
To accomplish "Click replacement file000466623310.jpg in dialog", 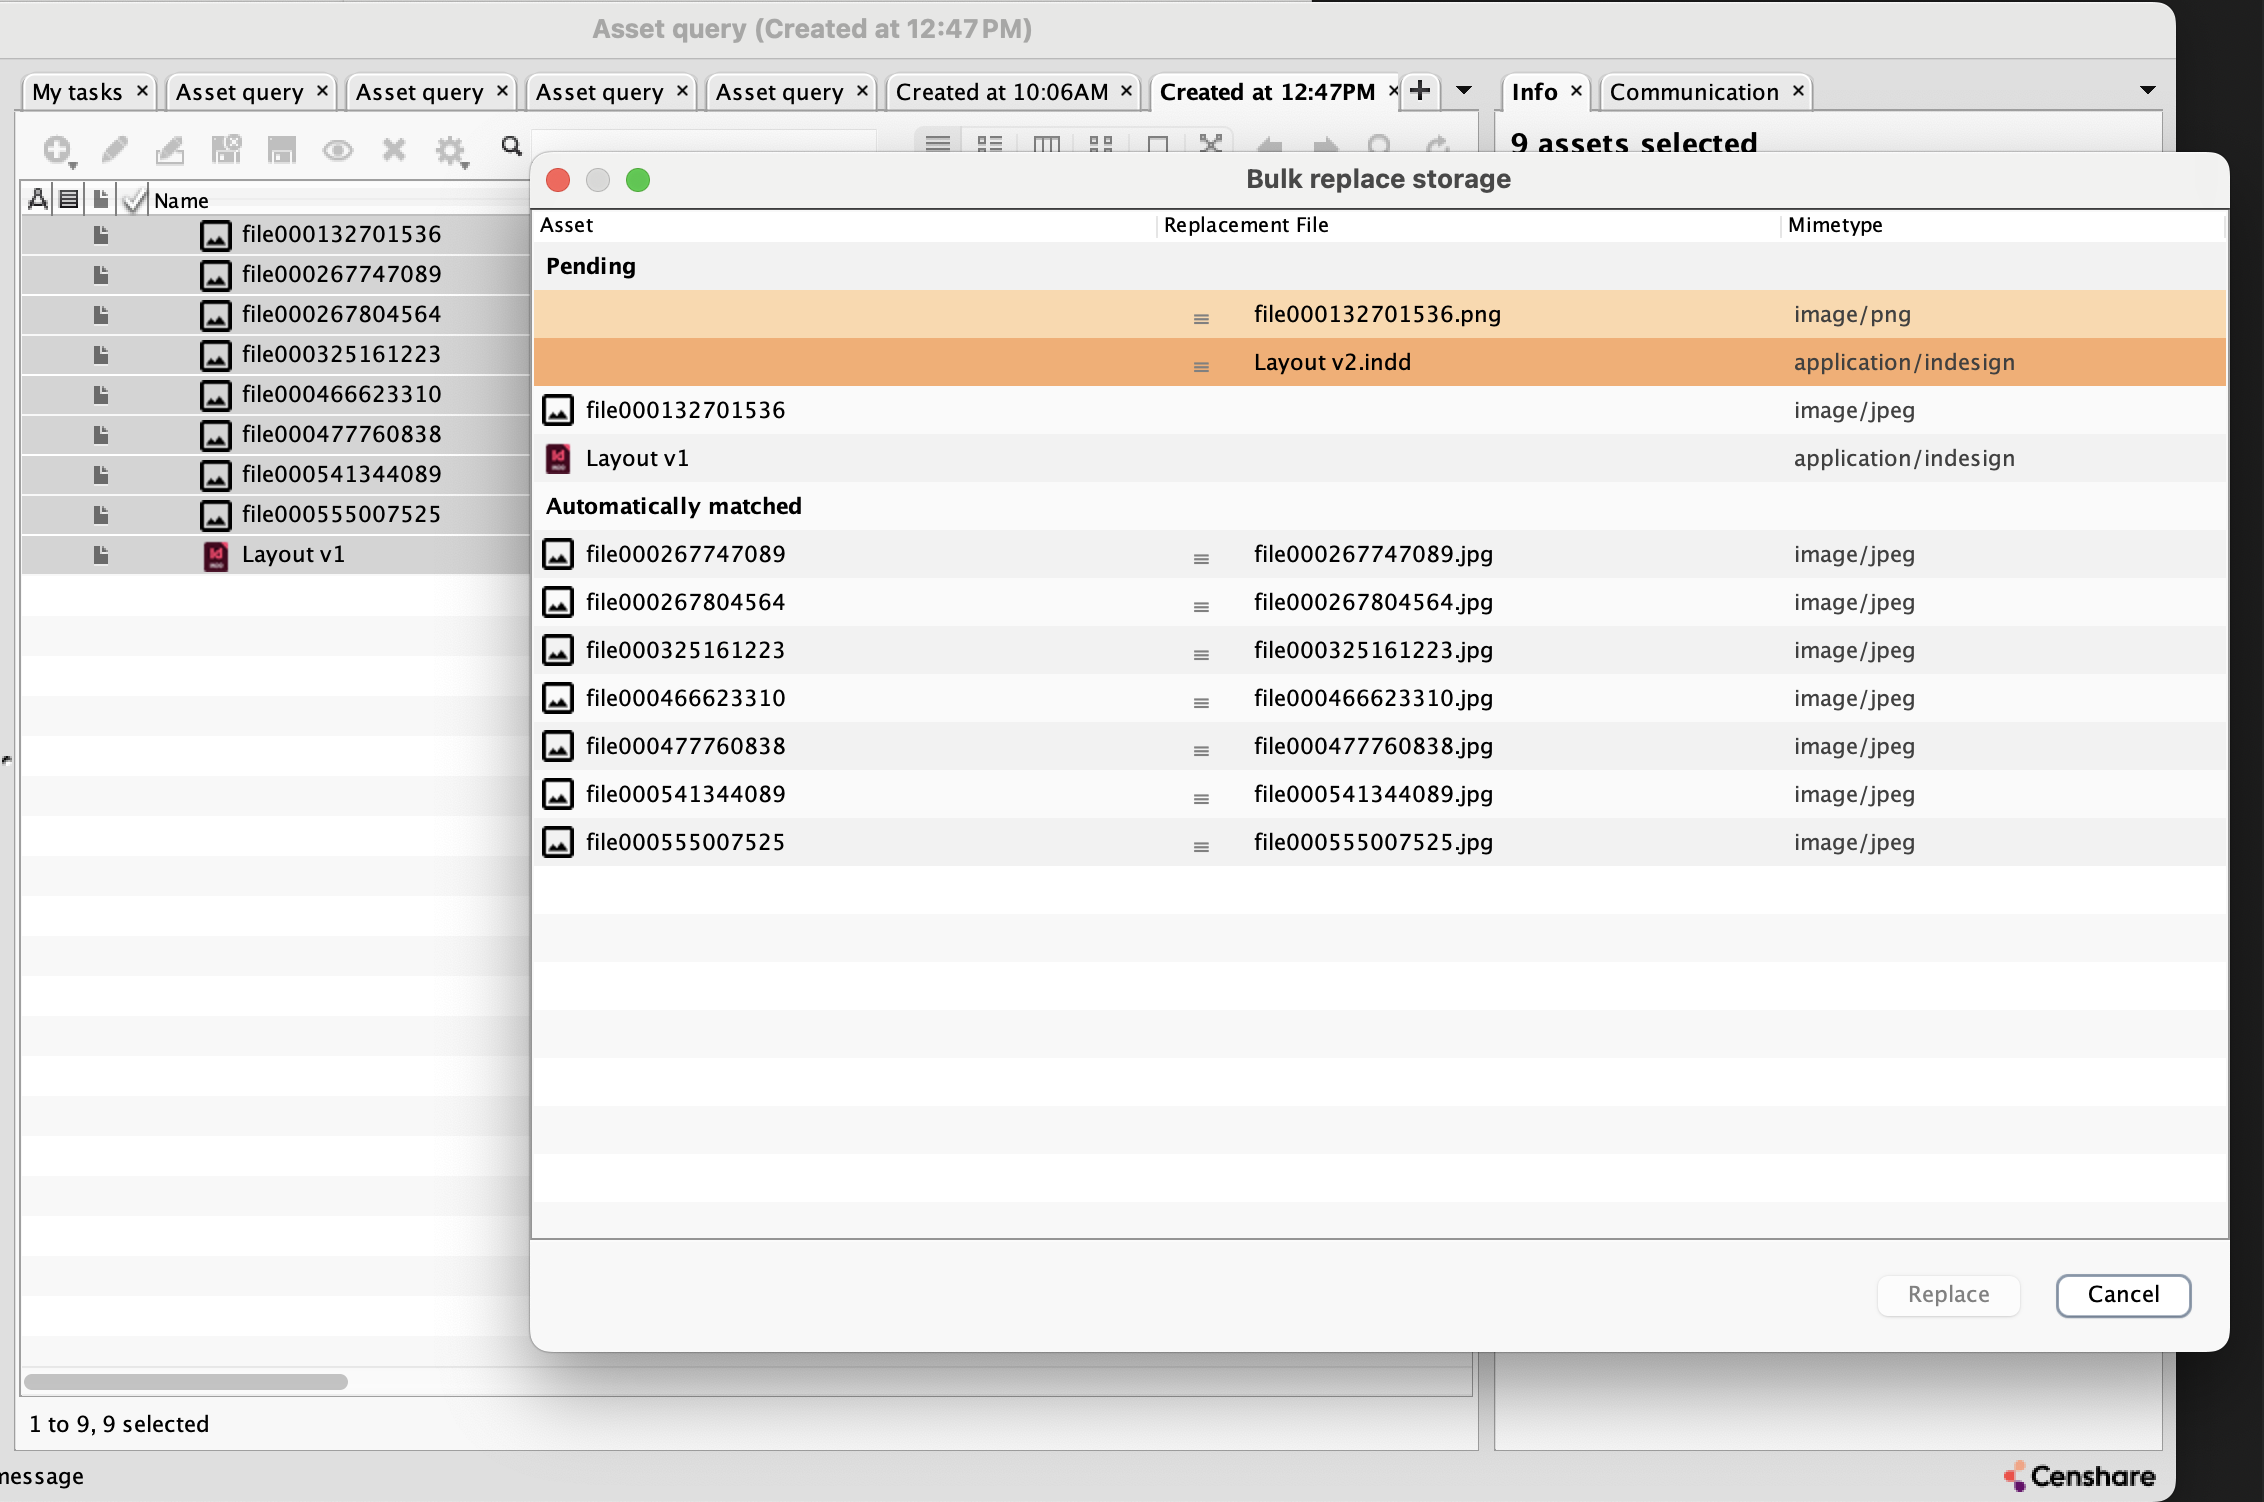I will [x=1373, y=698].
